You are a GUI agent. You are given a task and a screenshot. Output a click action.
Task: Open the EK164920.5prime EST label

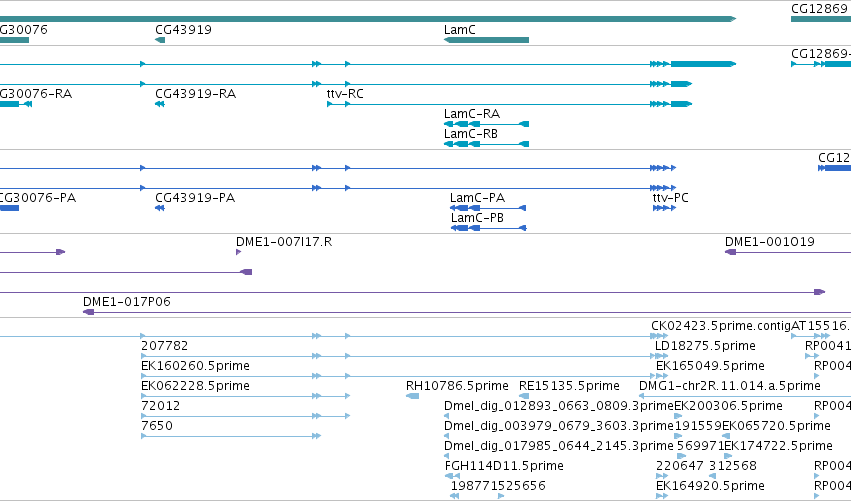(710, 486)
